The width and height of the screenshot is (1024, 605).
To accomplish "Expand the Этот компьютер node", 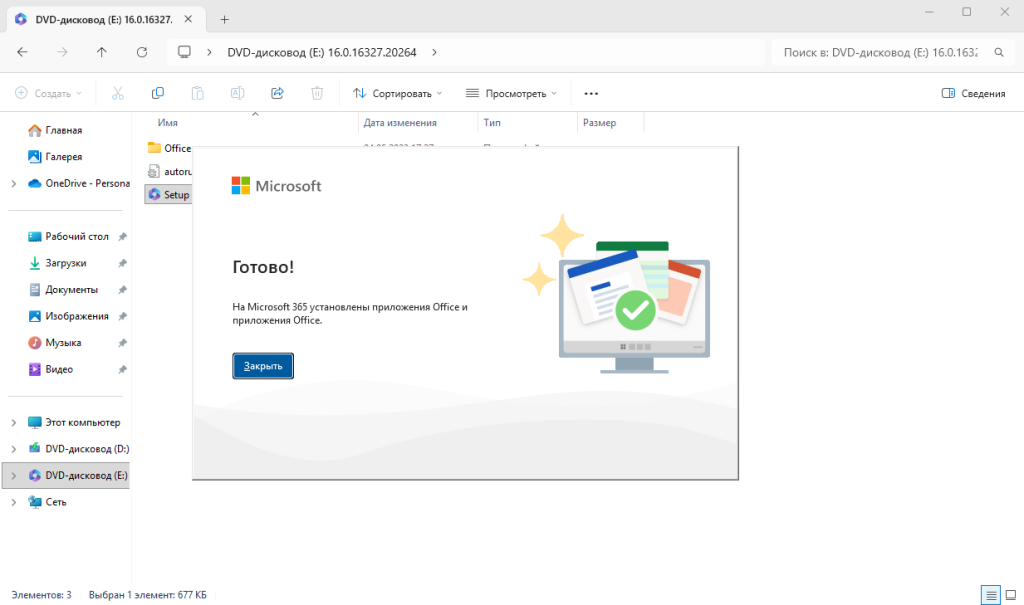I will click(x=14, y=423).
